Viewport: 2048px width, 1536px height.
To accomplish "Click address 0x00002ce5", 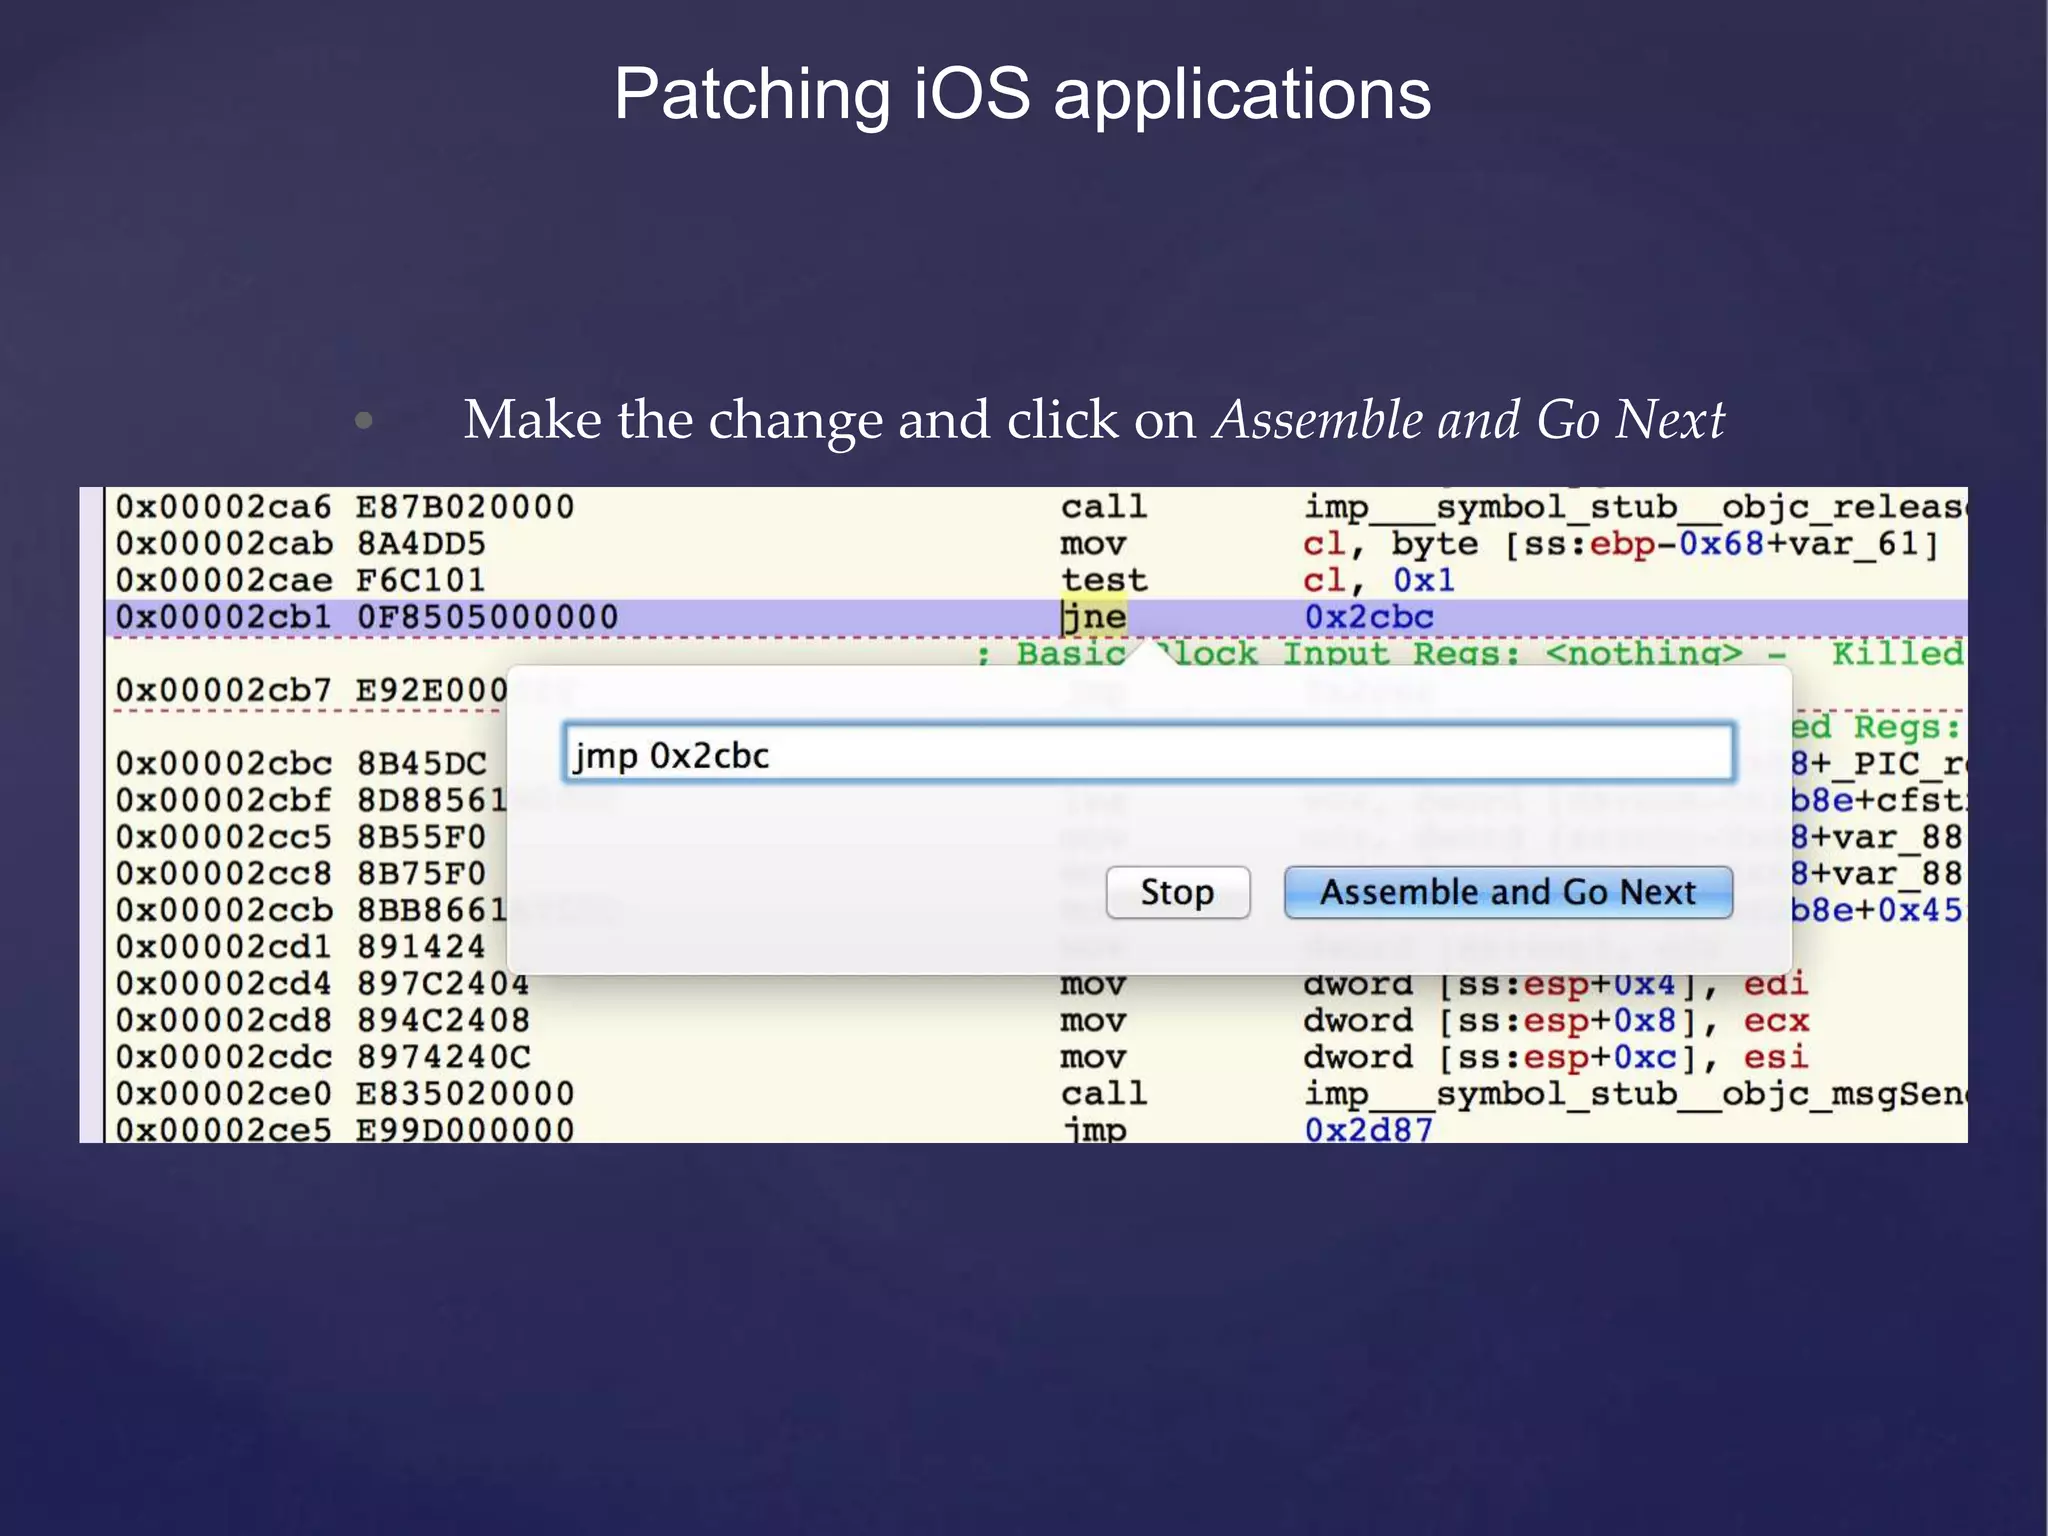I will coord(223,1130).
